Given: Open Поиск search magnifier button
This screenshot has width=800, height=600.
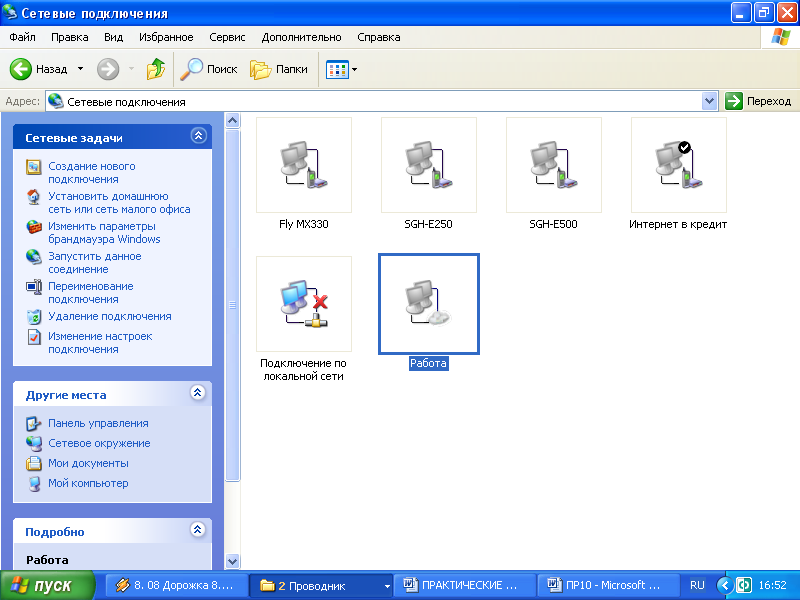Looking at the screenshot, I should click(209, 69).
